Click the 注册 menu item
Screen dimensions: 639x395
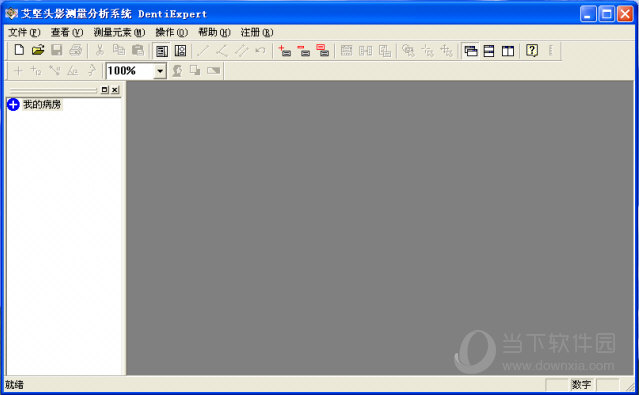[257, 32]
